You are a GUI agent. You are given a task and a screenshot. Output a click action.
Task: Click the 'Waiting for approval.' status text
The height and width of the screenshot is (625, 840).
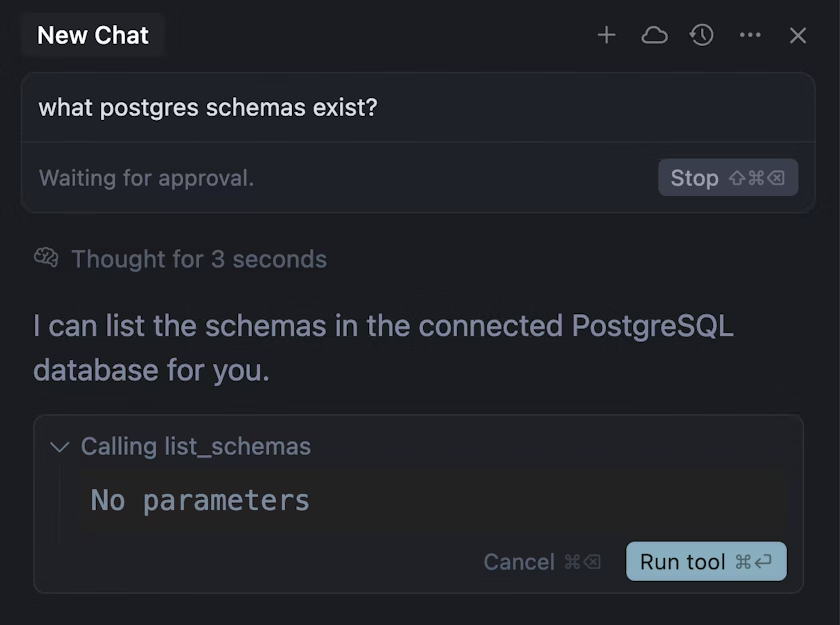tap(146, 178)
